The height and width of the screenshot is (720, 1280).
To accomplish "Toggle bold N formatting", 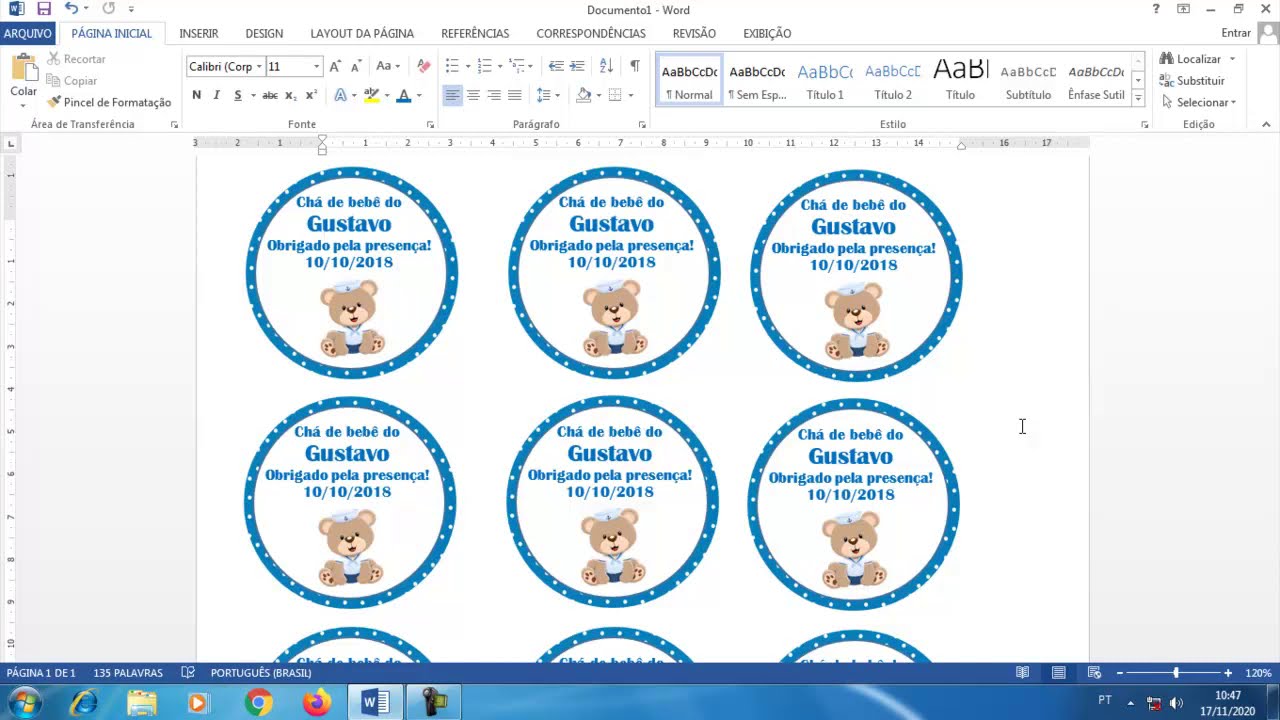I will pos(196,95).
